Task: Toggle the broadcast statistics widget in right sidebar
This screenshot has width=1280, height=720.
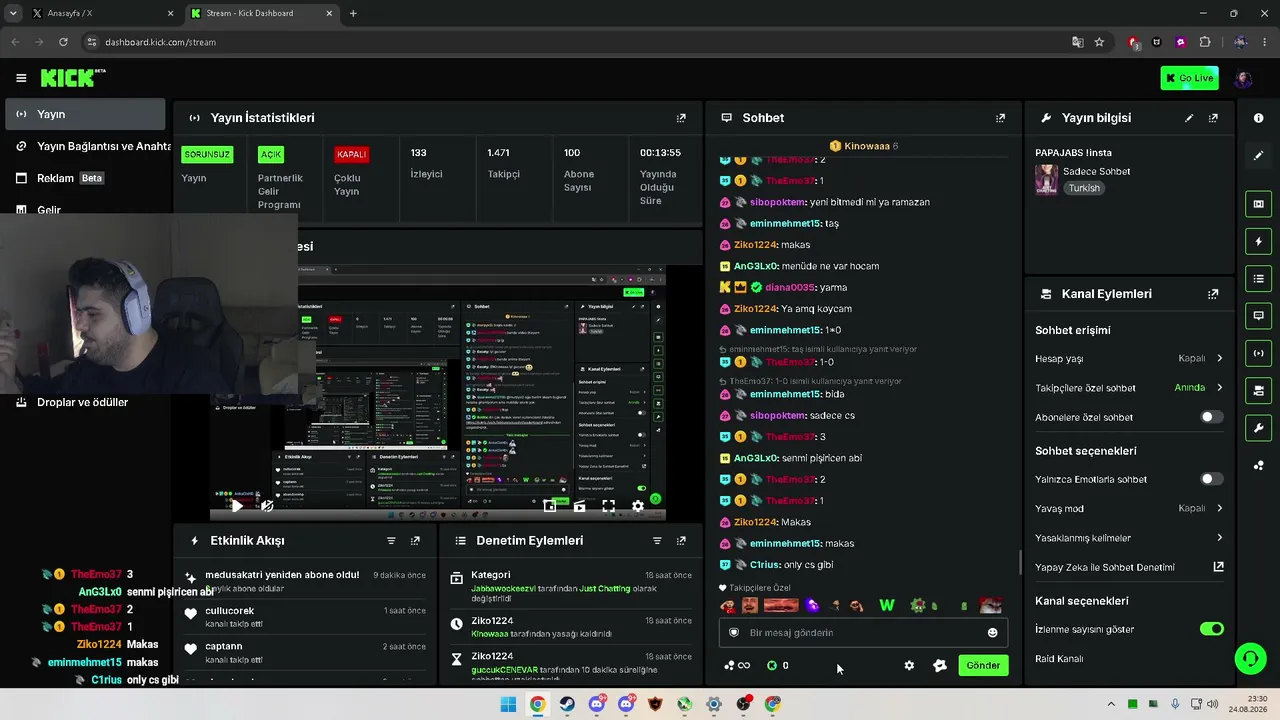Action: [1258, 353]
